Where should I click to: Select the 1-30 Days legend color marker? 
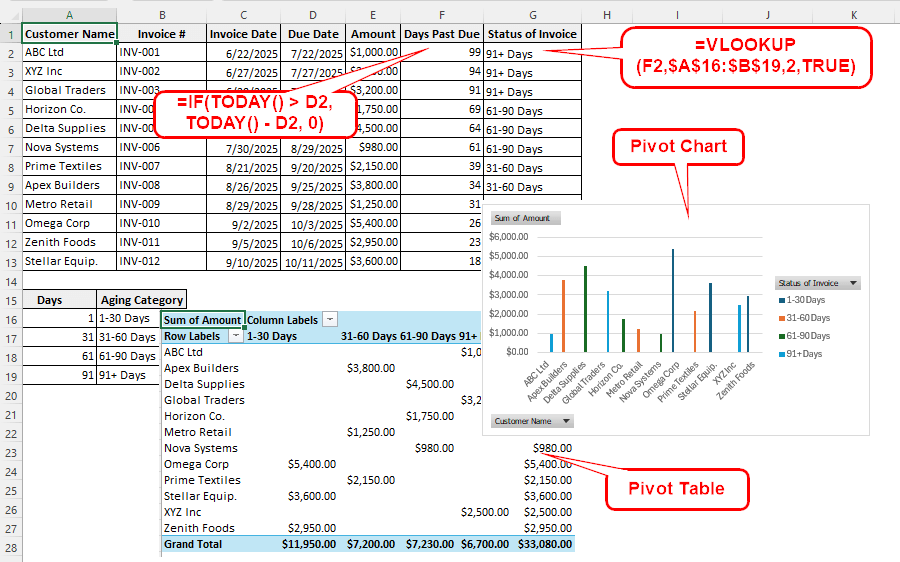780,300
